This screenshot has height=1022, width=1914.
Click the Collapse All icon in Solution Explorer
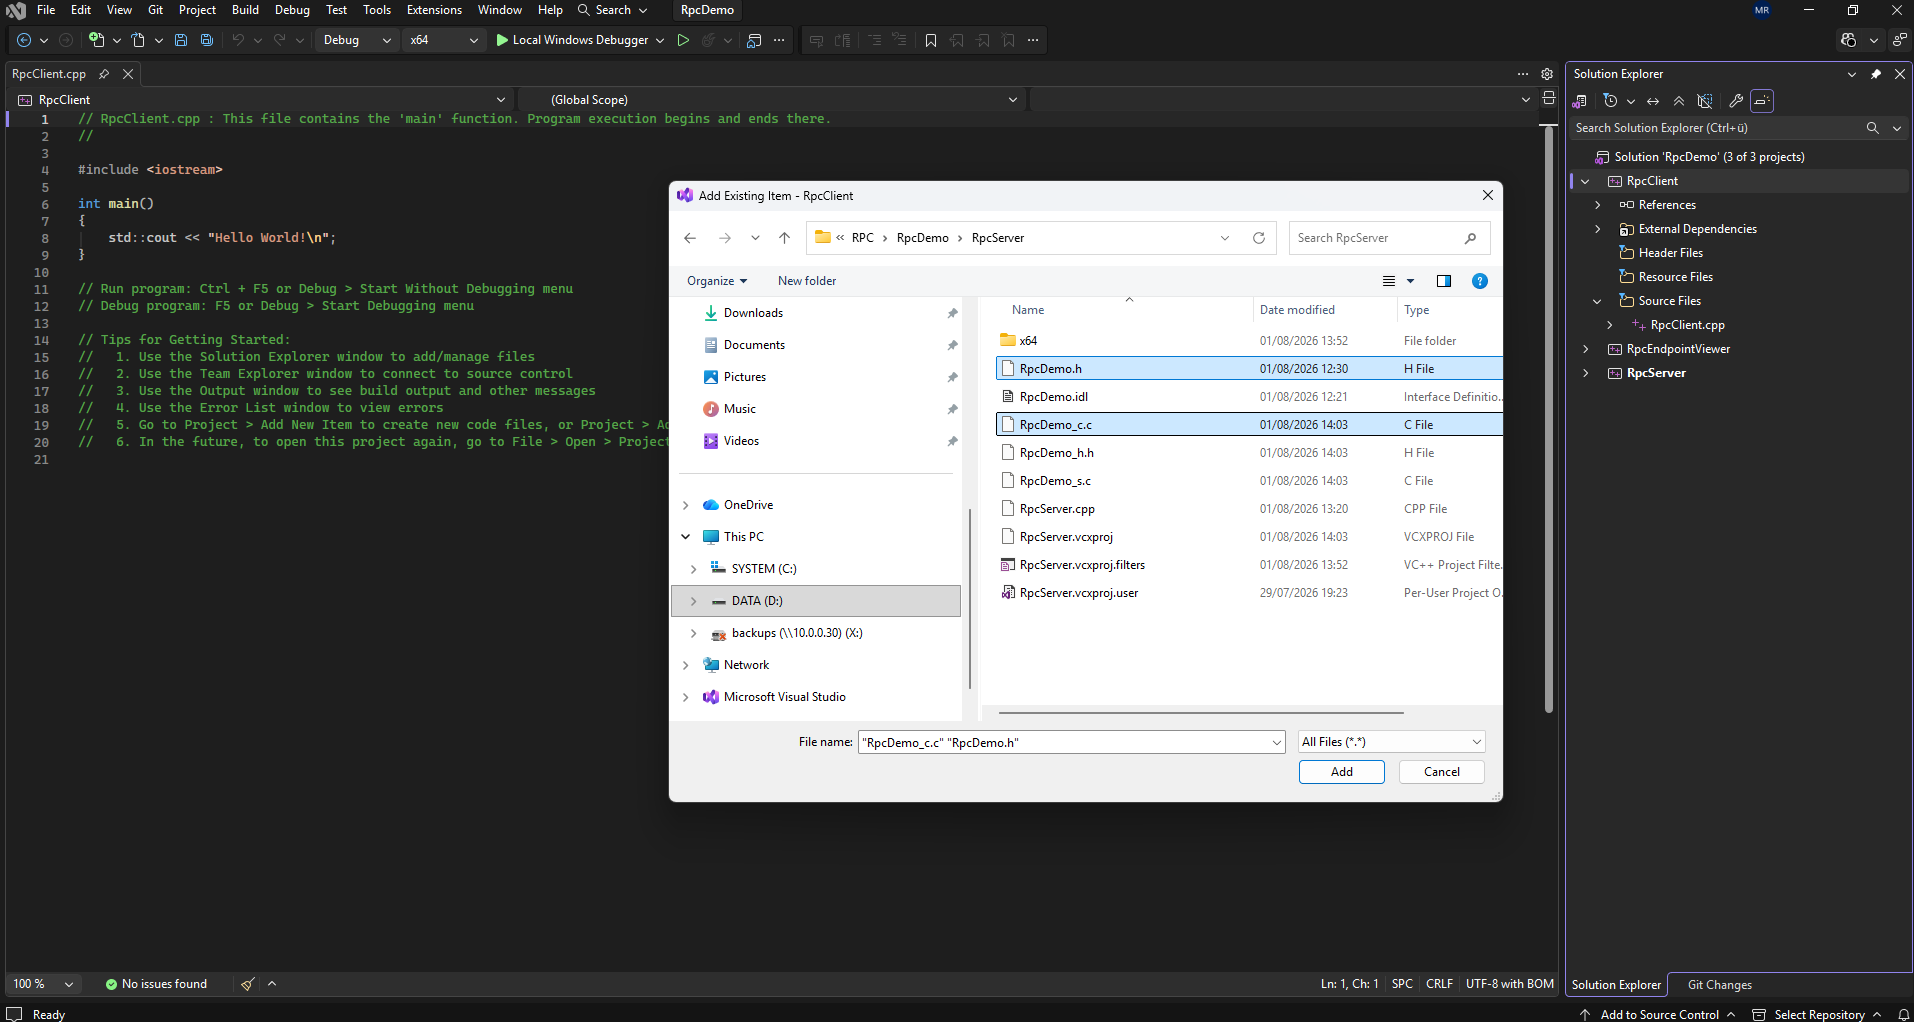pos(1679,101)
